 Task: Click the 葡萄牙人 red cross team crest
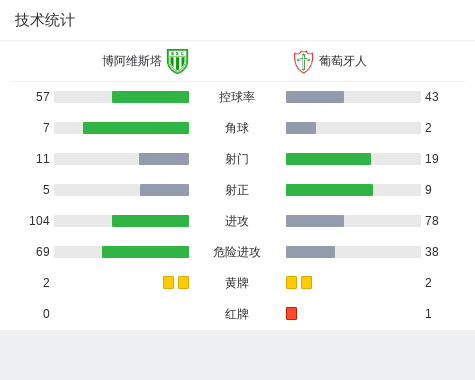point(303,62)
